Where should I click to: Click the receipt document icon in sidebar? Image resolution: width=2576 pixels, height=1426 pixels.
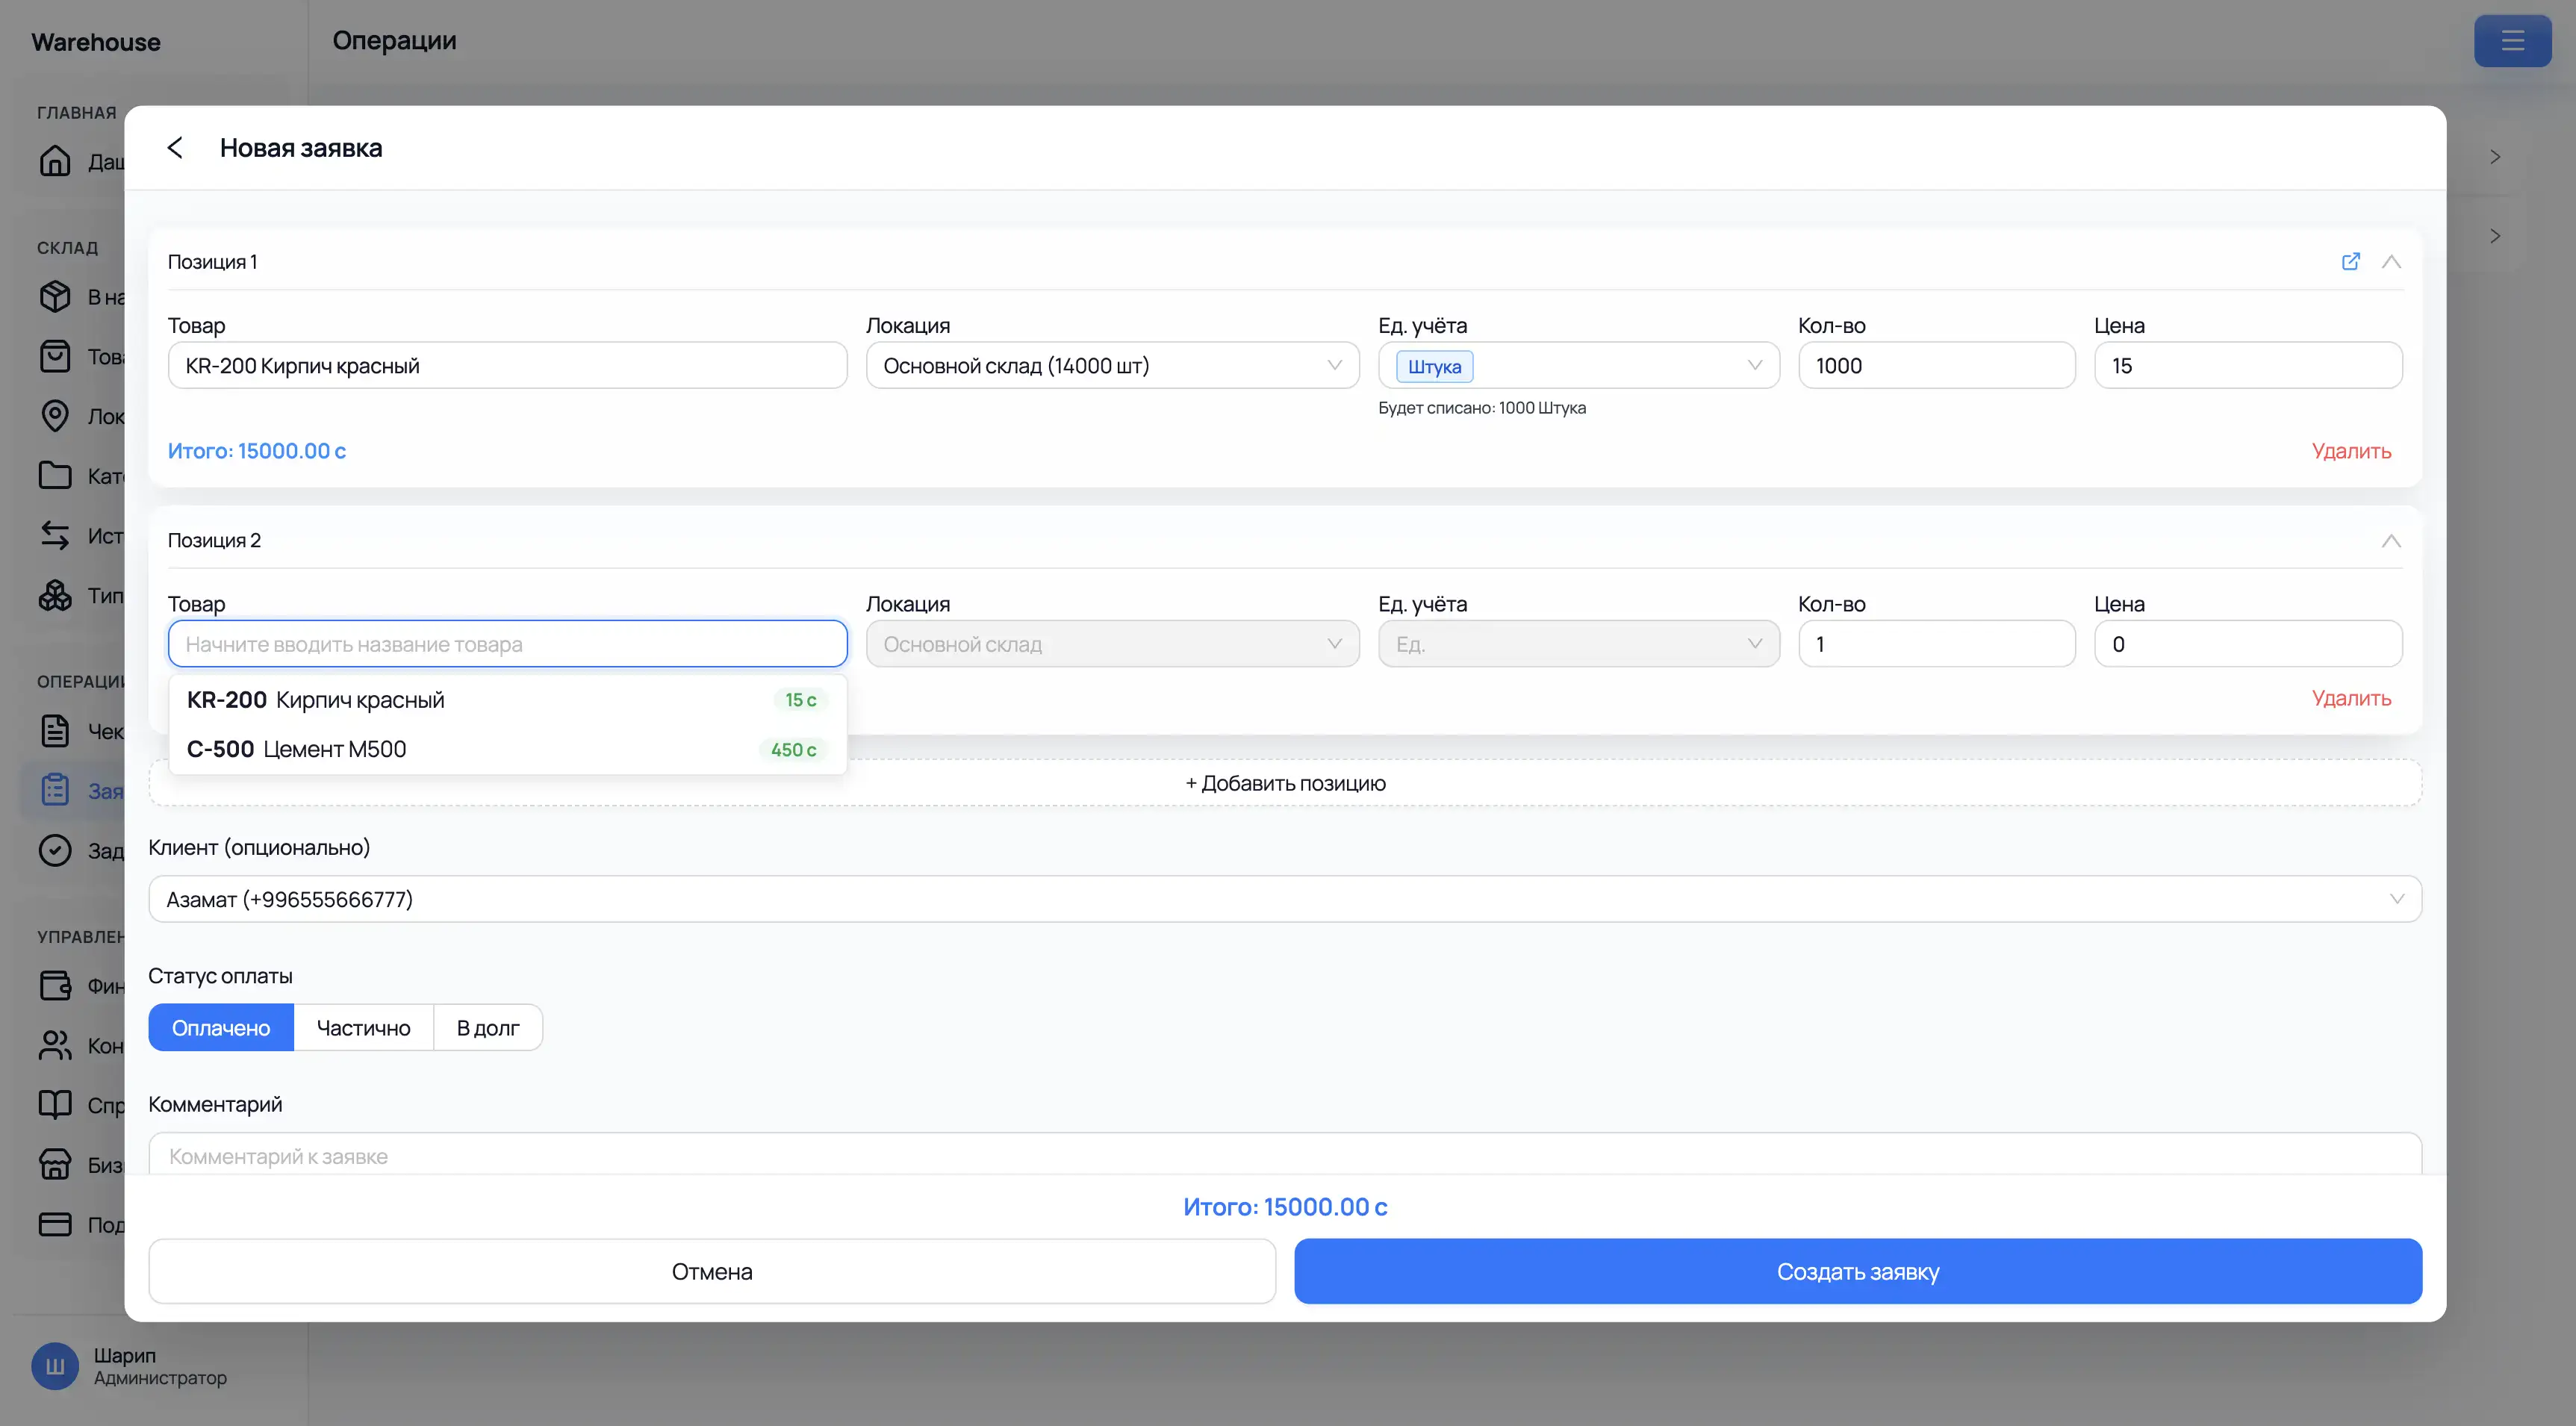tap(55, 731)
